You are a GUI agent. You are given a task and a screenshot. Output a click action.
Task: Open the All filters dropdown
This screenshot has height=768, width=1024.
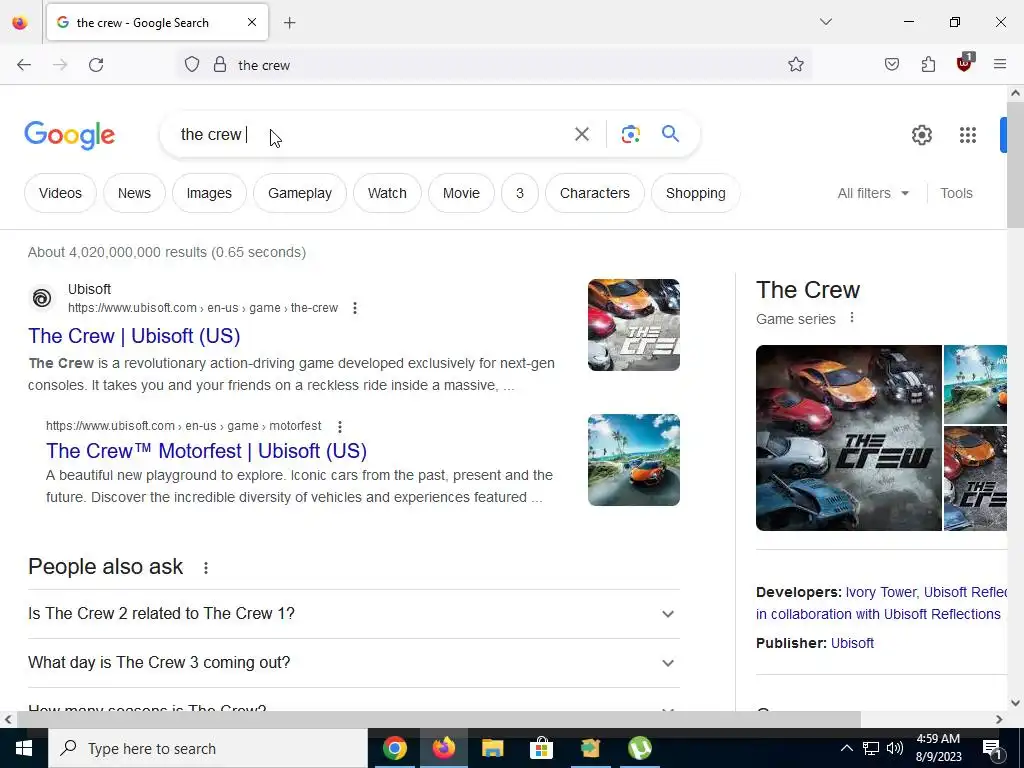coord(873,193)
